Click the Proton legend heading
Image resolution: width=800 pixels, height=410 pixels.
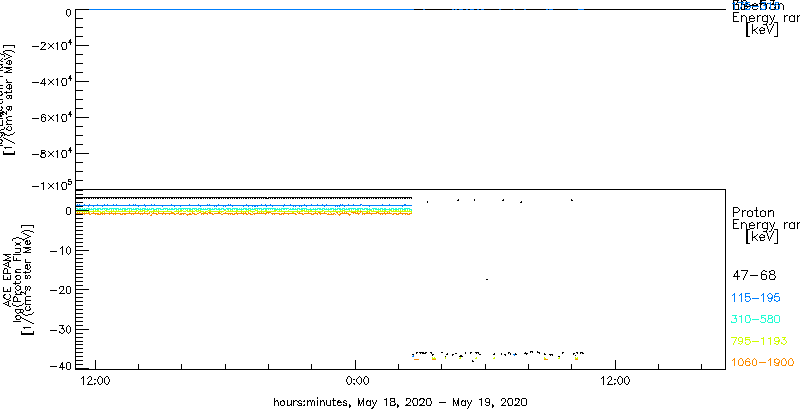pos(753,212)
